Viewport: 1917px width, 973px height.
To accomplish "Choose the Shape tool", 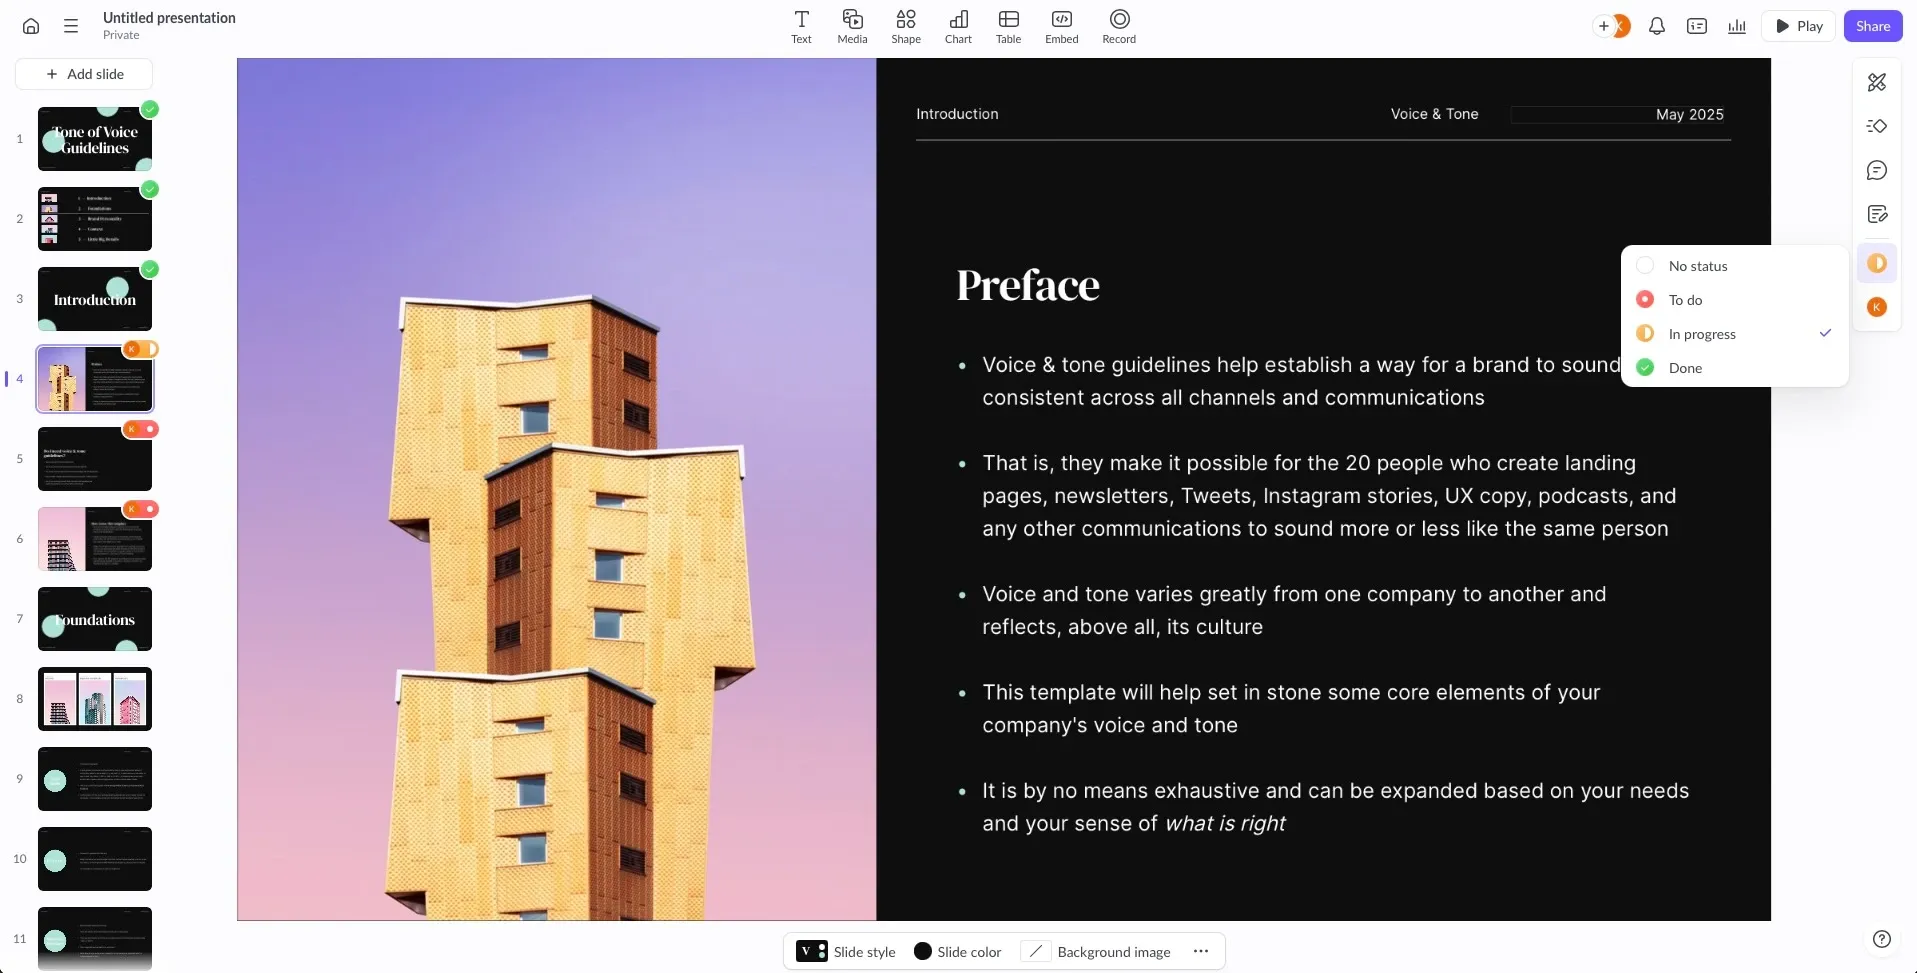I will pyautogui.click(x=905, y=26).
